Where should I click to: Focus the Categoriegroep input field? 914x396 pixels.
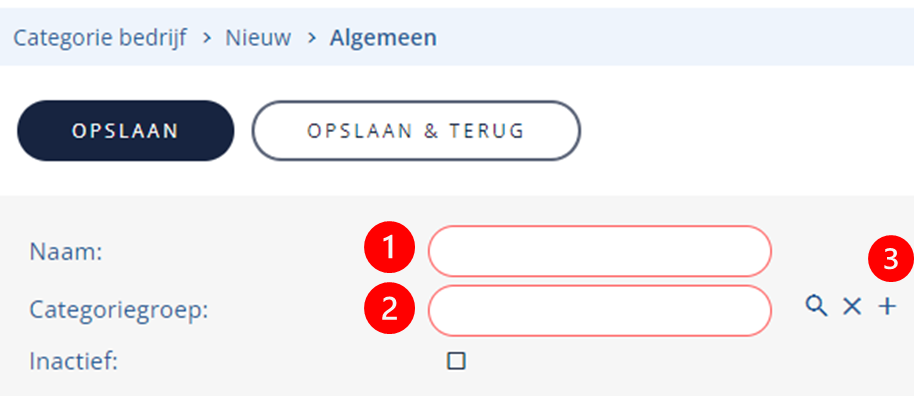click(x=600, y=311)
